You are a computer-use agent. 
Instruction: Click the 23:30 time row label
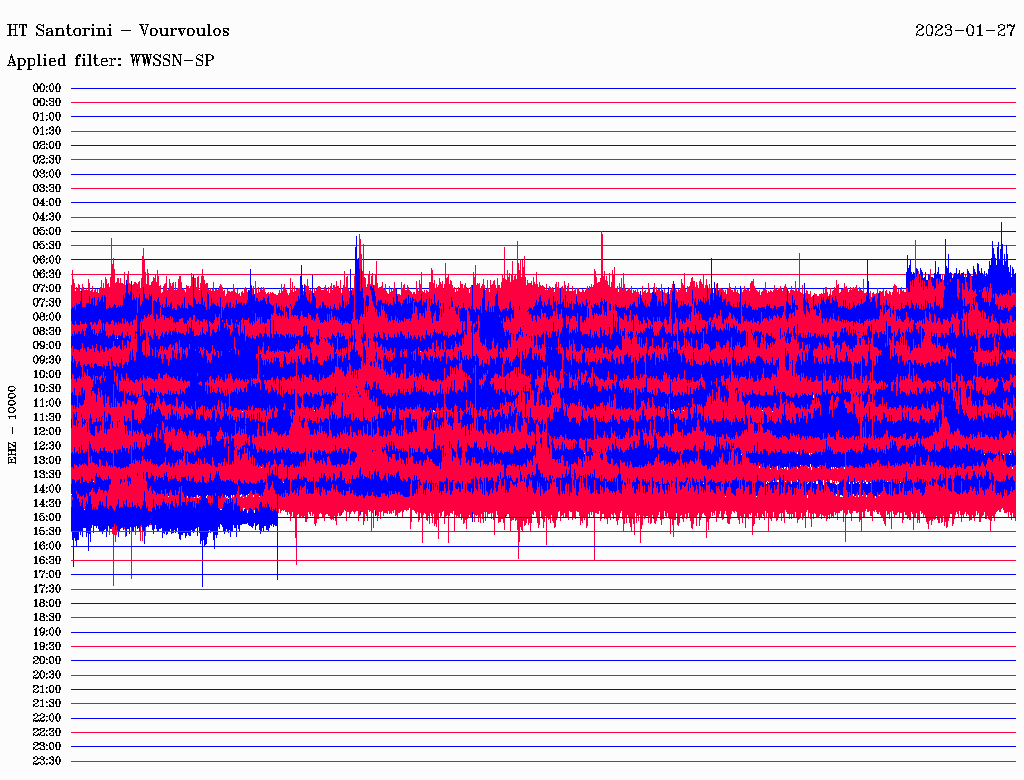47,760
